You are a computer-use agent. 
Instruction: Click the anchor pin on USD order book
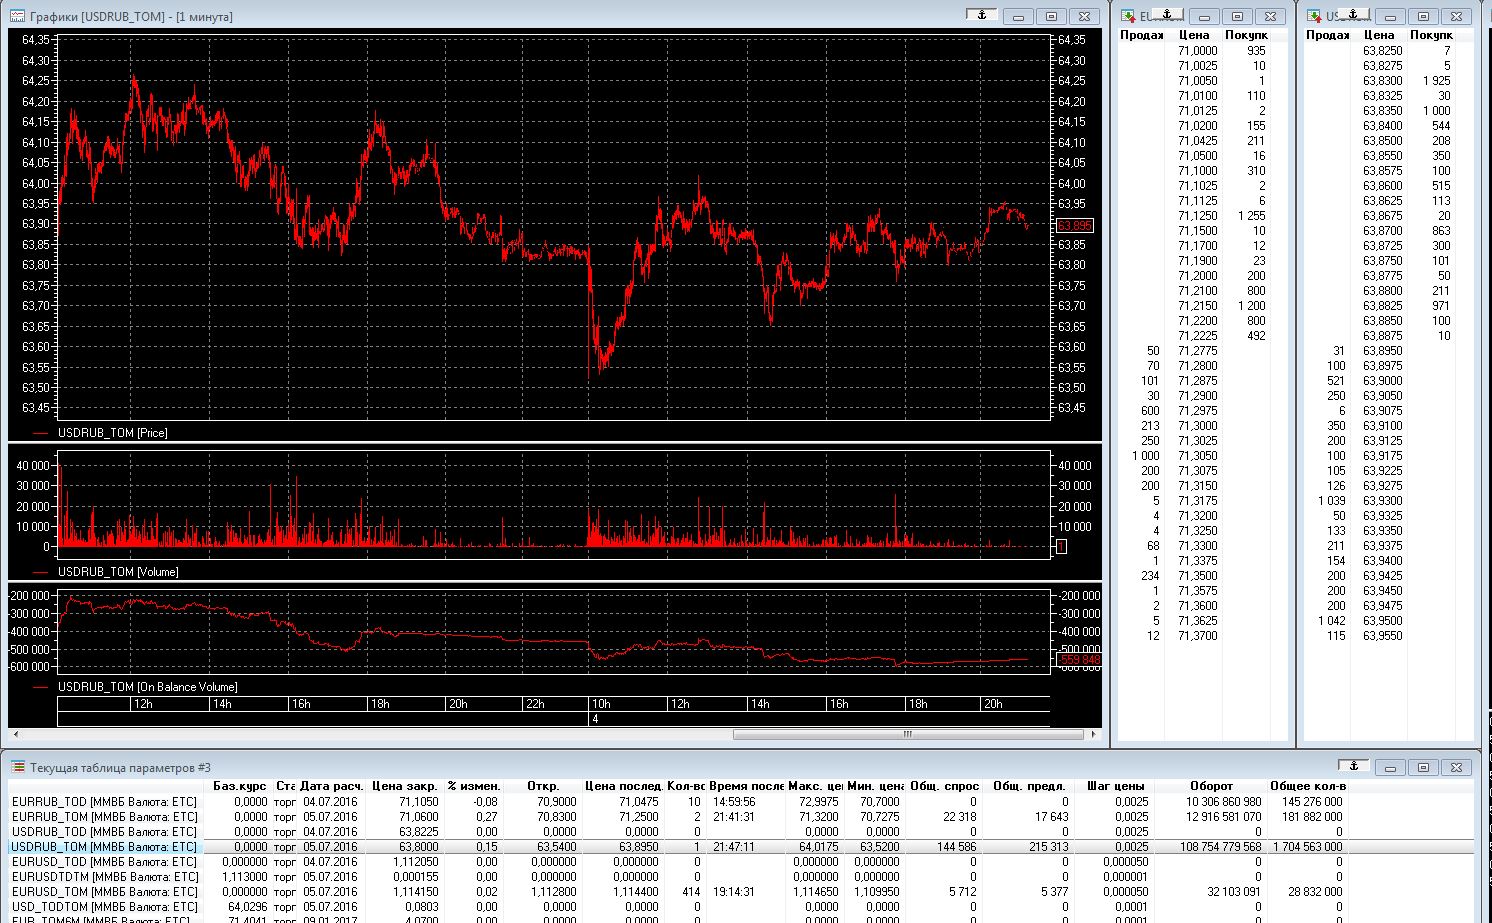[x=1353, y=15]
